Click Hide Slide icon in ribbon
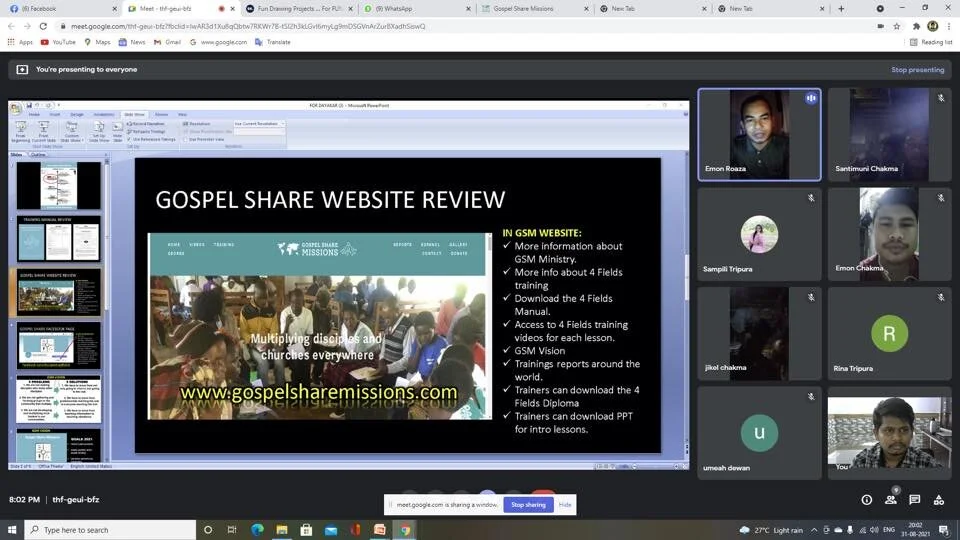This screenshot has height=540, width=960. tap(118, 133)
